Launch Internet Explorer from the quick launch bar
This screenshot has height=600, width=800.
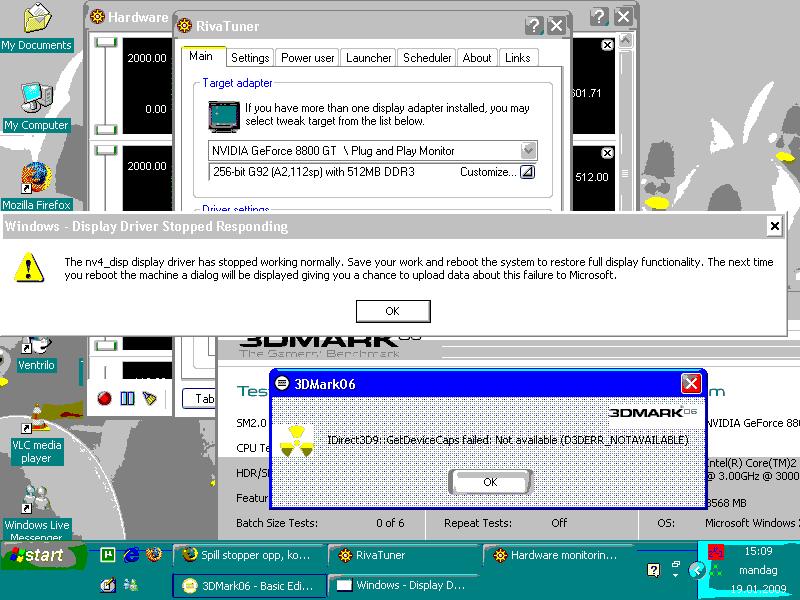(131, 555)
